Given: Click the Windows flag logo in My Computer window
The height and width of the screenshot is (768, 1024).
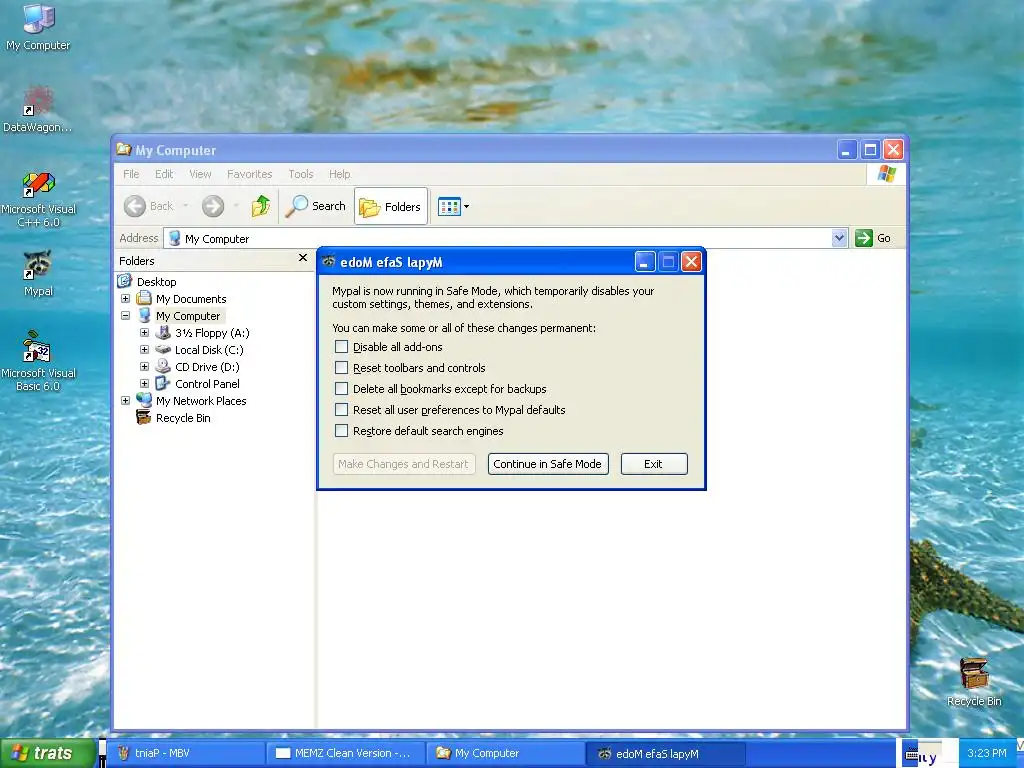Looking at the screenshot, I should coord(886,174).
